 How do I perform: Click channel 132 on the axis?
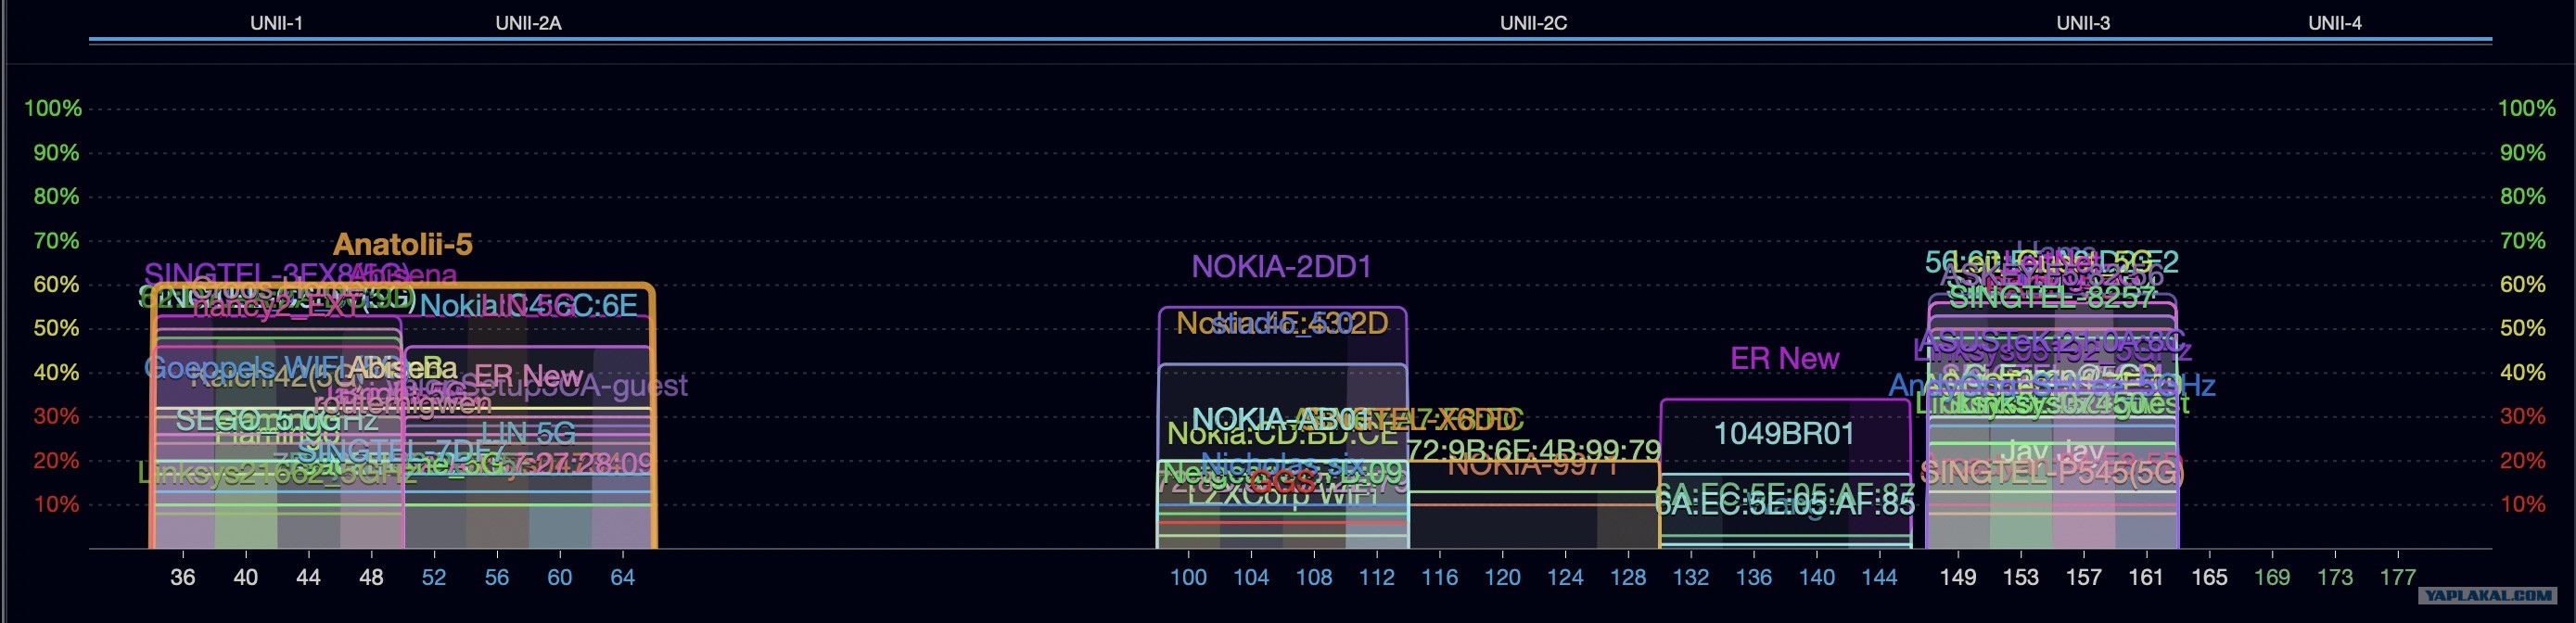click(1691, 577)
